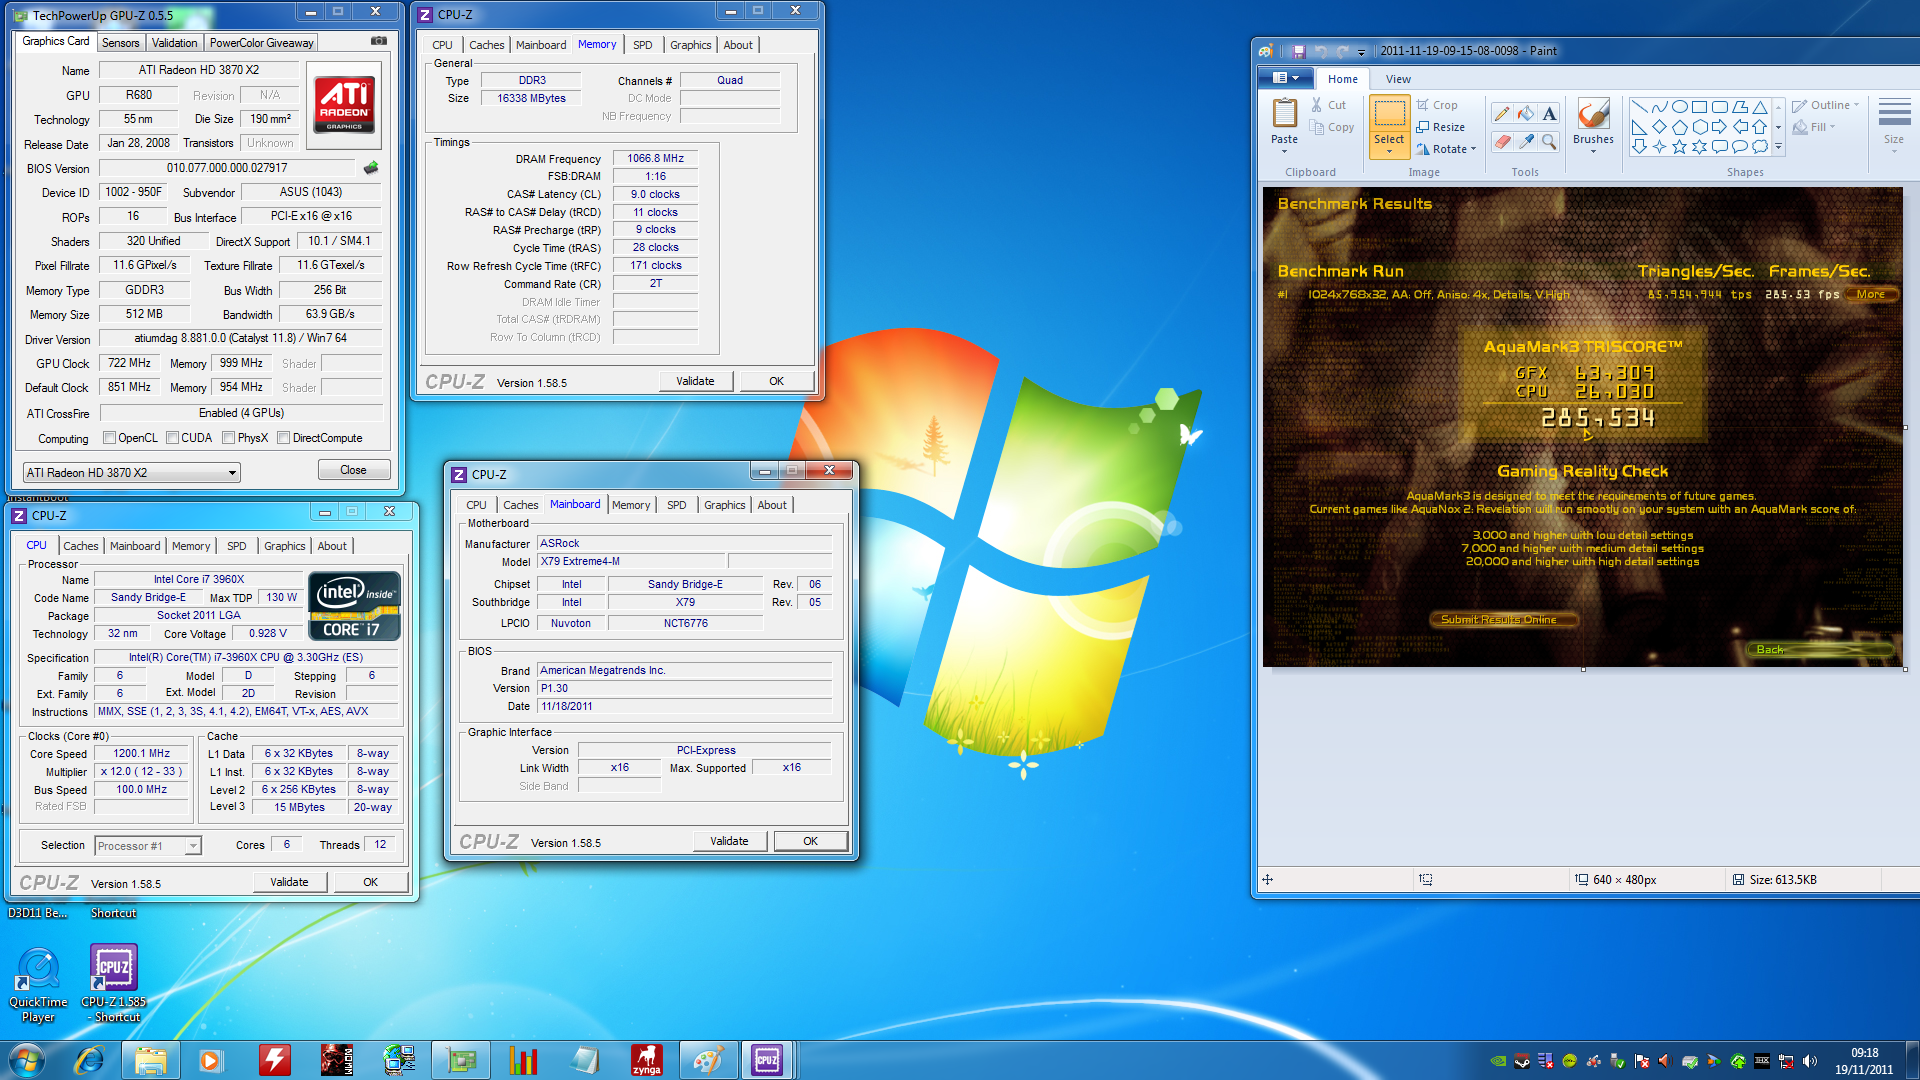
Task: Open the Caches tab in processor CPU-Z window
Action: click(x=81, y=546)
